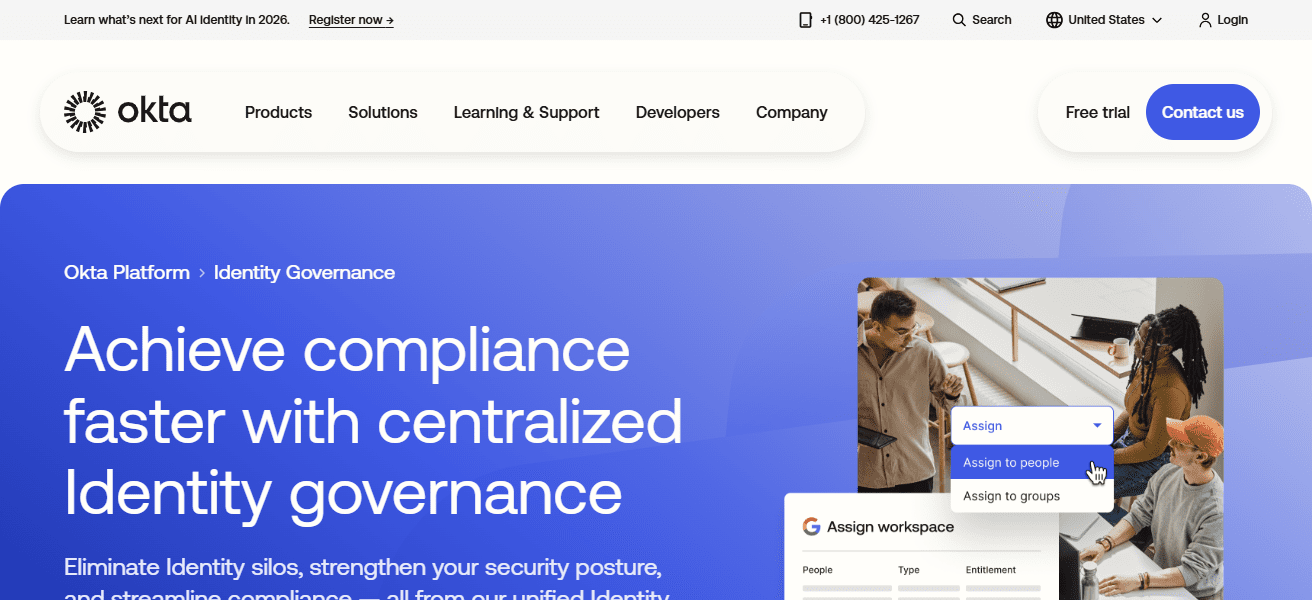The width and height of the screenshot is (1312, 600).
Task: Click the Contact us button
Action: click(1203, 112)
